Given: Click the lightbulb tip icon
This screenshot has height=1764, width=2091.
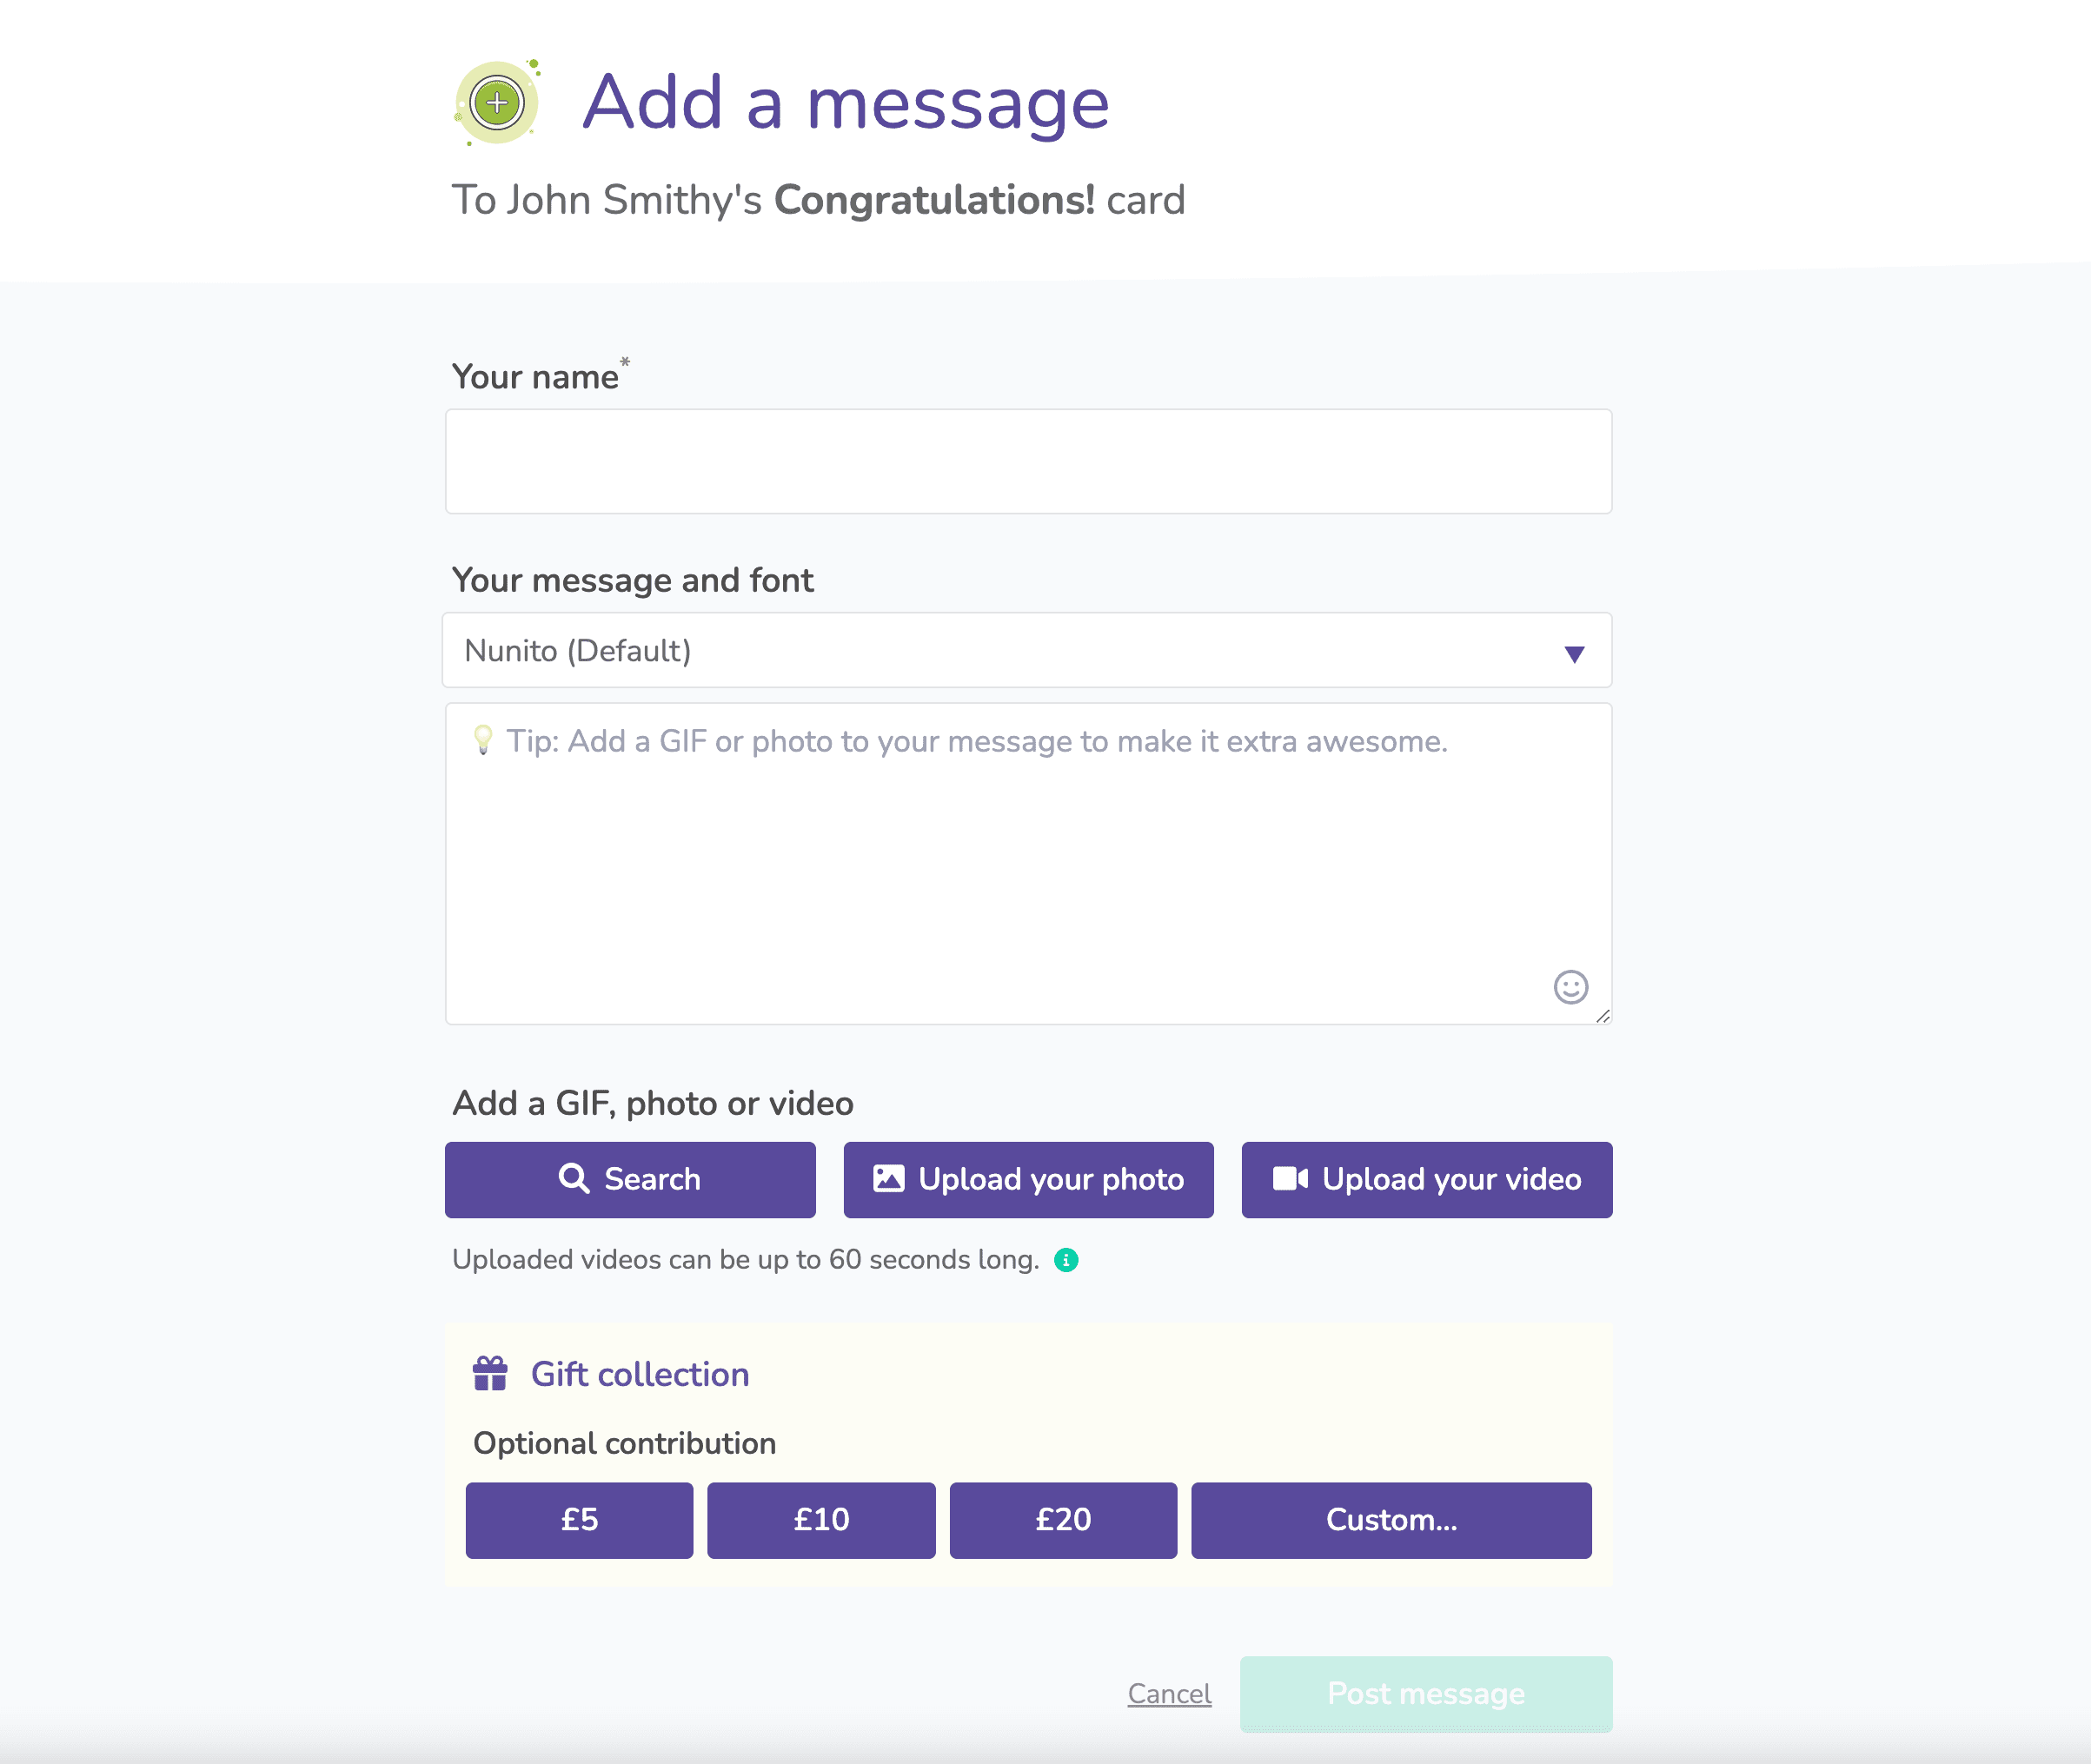Looking at the screenshot, I should point(483,740).
